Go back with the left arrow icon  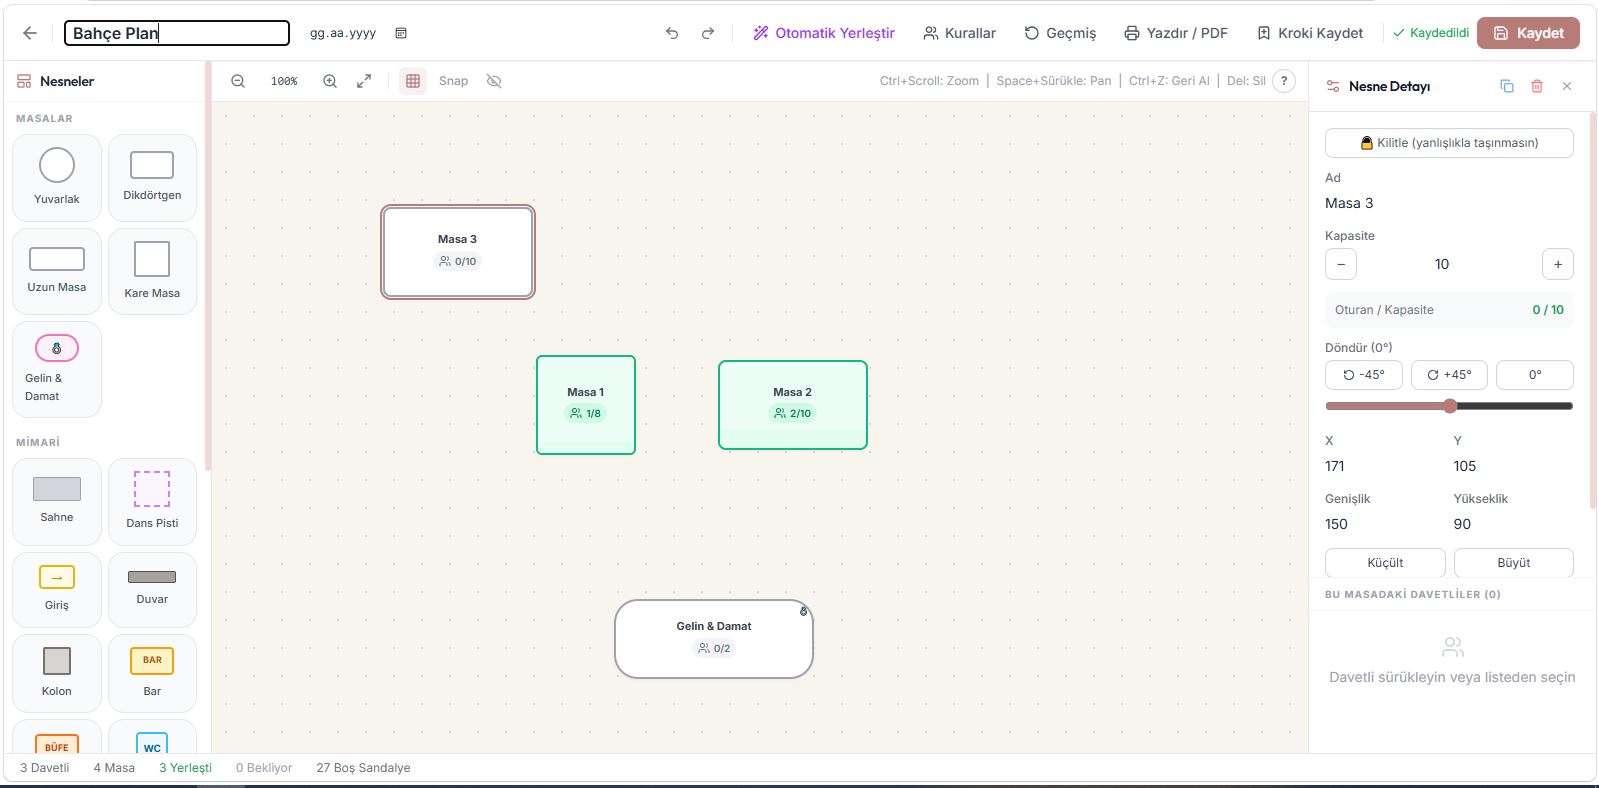point(30,33)
